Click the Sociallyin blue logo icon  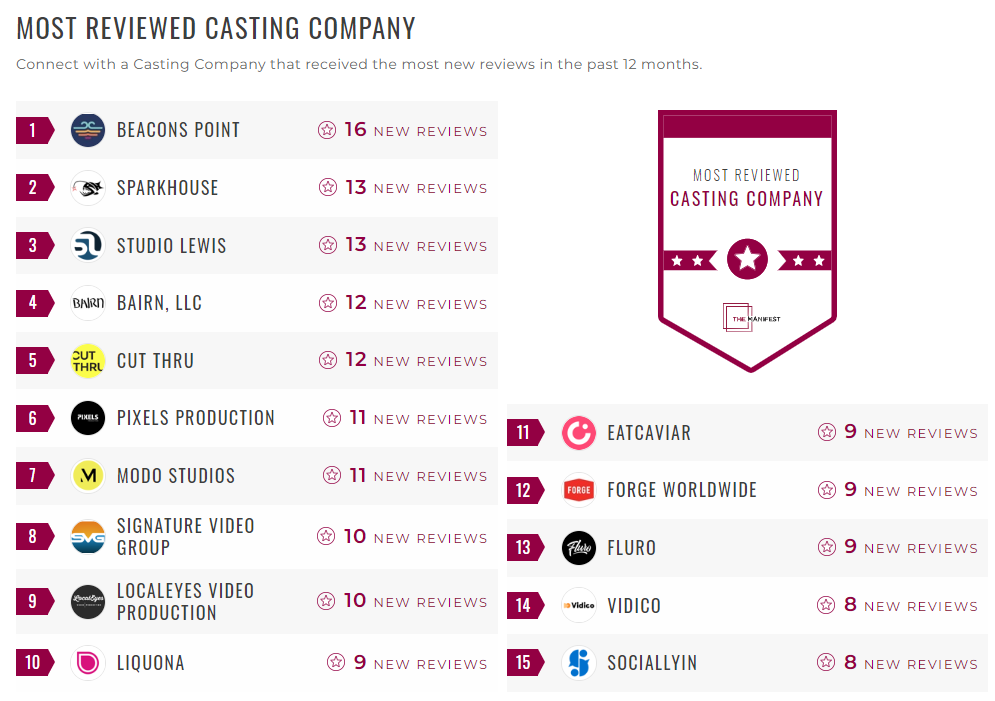[x=579, y=663]
